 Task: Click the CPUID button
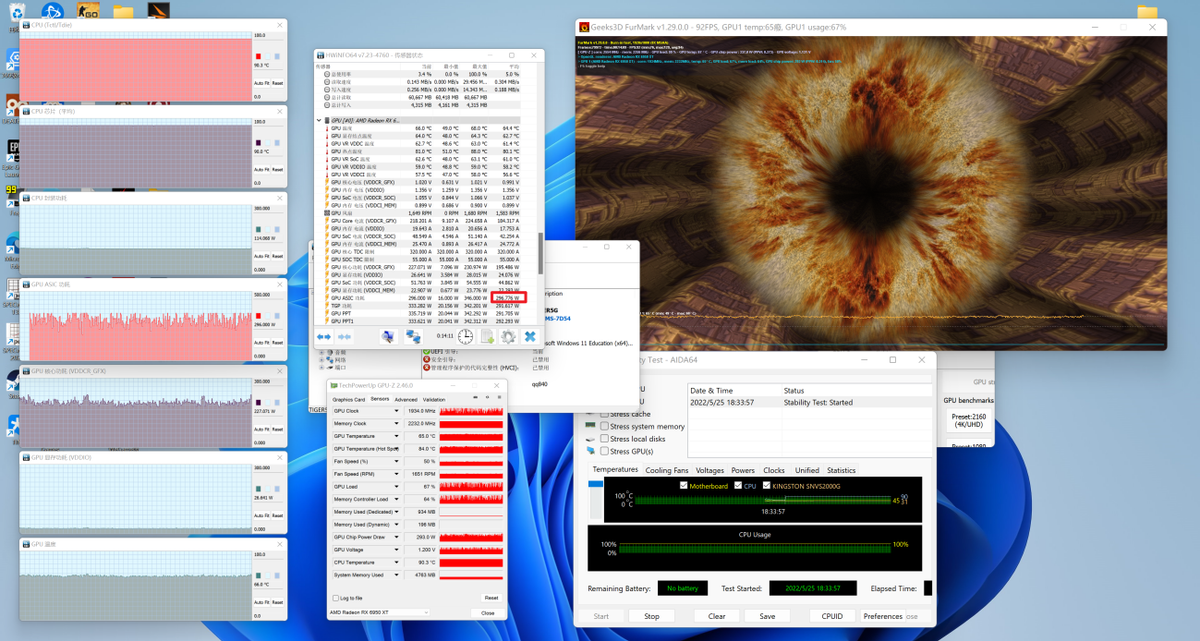(830, 616)
